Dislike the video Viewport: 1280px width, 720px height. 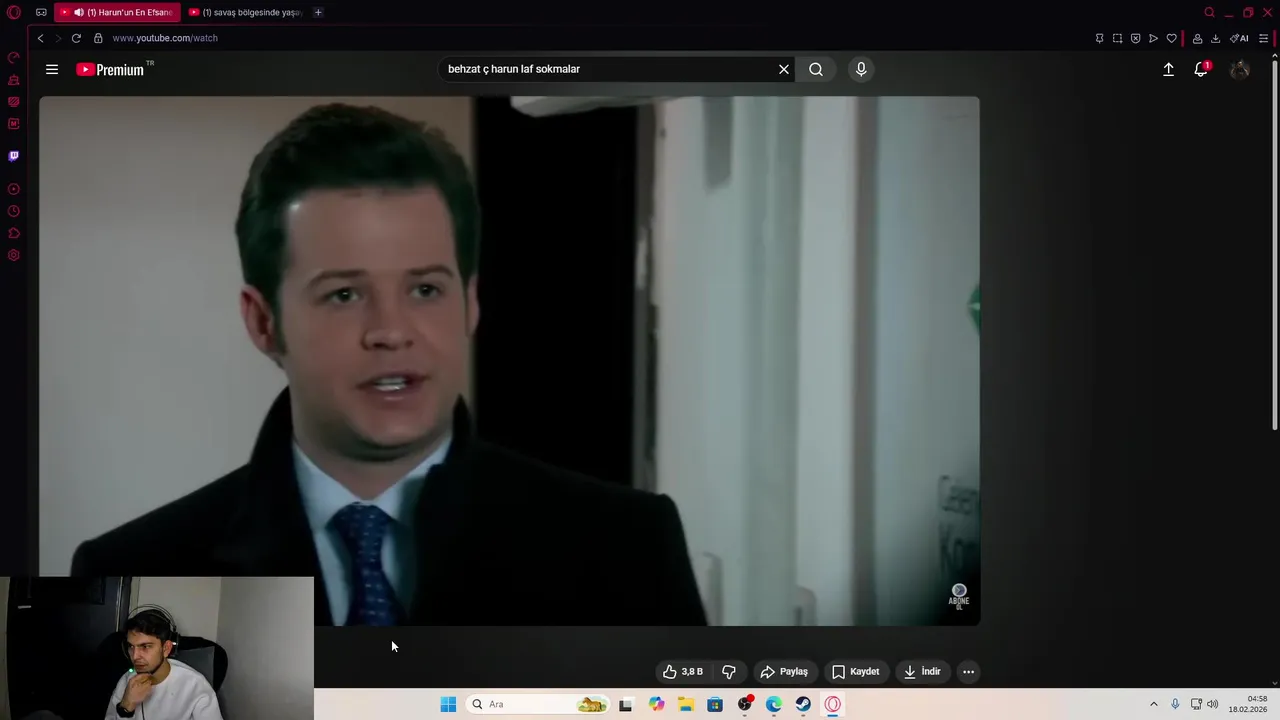[x=729, y=672]
